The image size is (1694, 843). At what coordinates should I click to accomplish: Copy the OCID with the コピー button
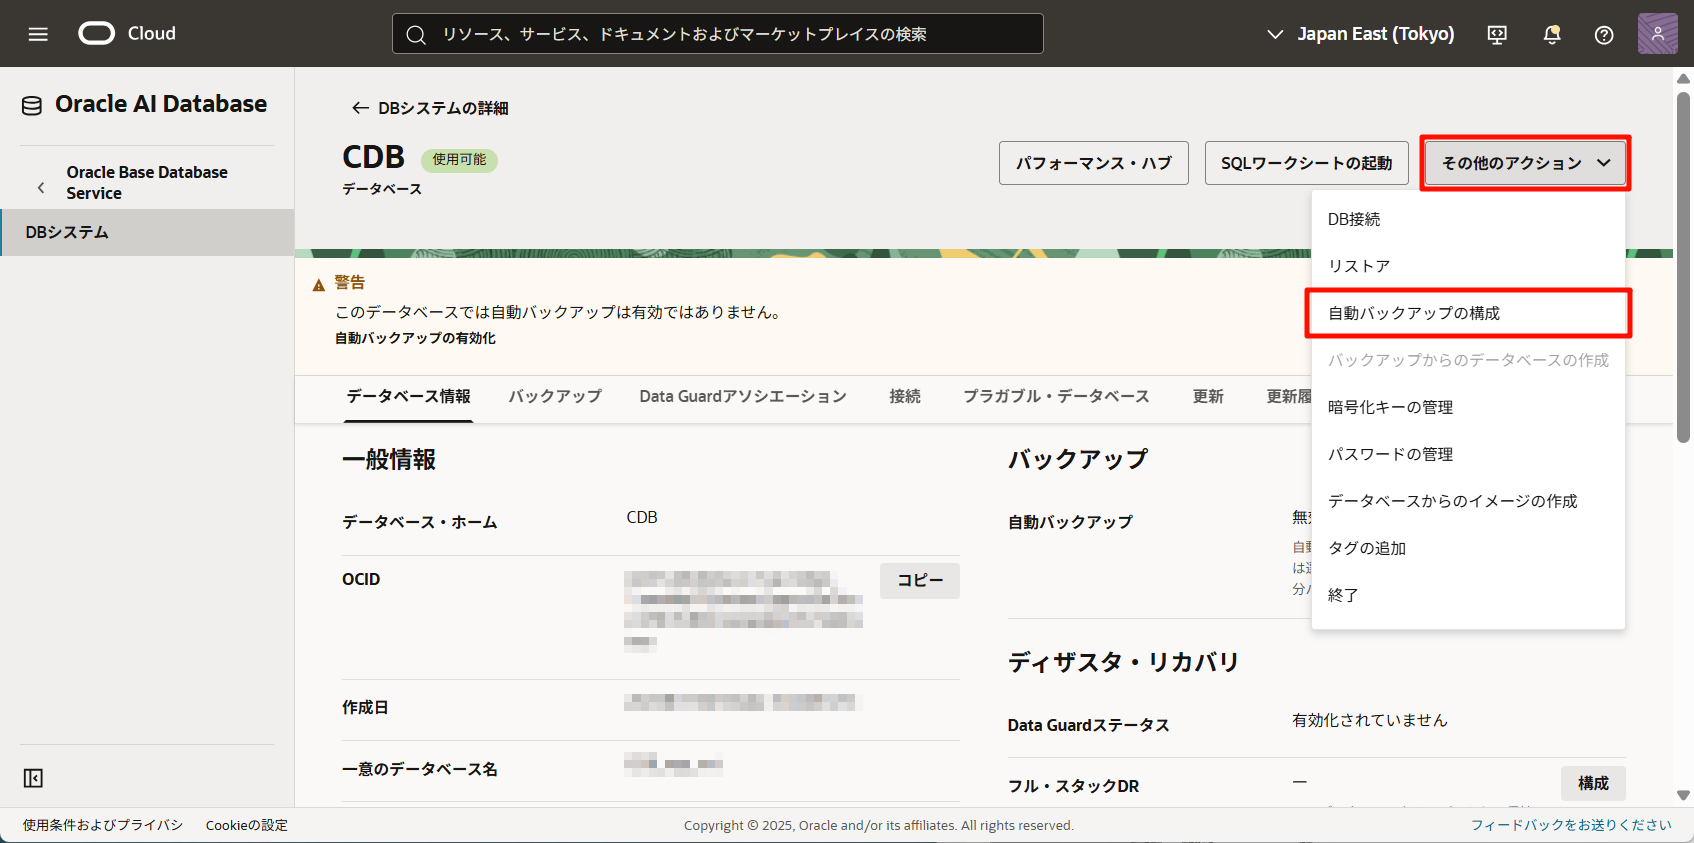coord(920,581)
